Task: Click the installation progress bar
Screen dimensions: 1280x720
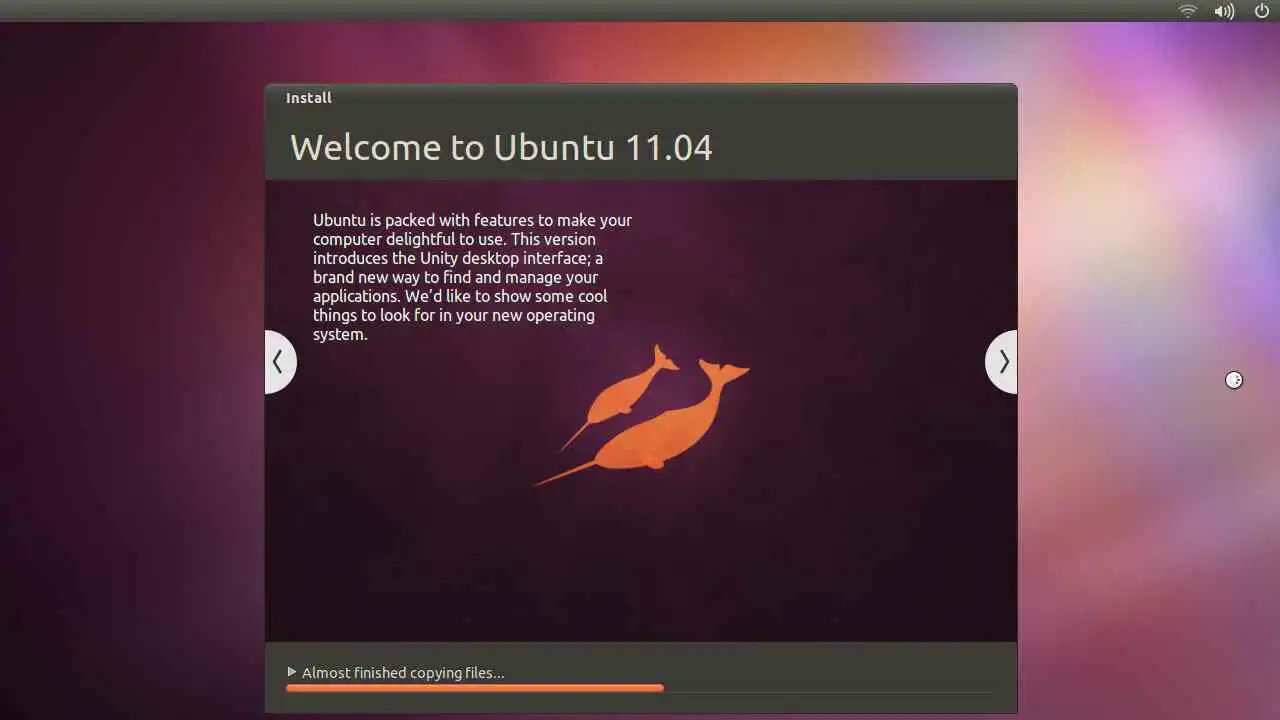Action: tap(638, 688)
